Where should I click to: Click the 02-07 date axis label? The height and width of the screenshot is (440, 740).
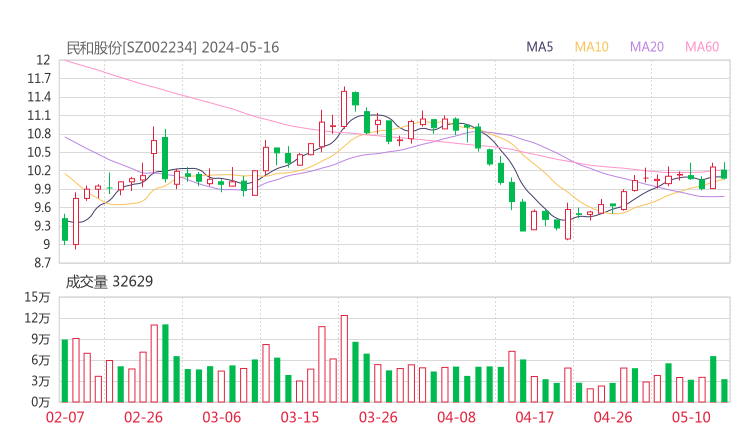[x=65, y=417]
